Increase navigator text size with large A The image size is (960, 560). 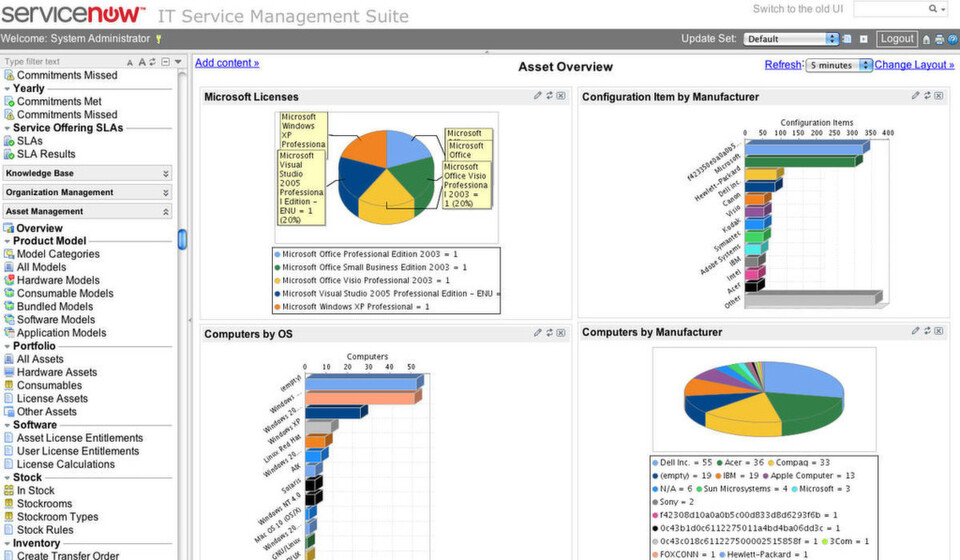coord(142,62)
